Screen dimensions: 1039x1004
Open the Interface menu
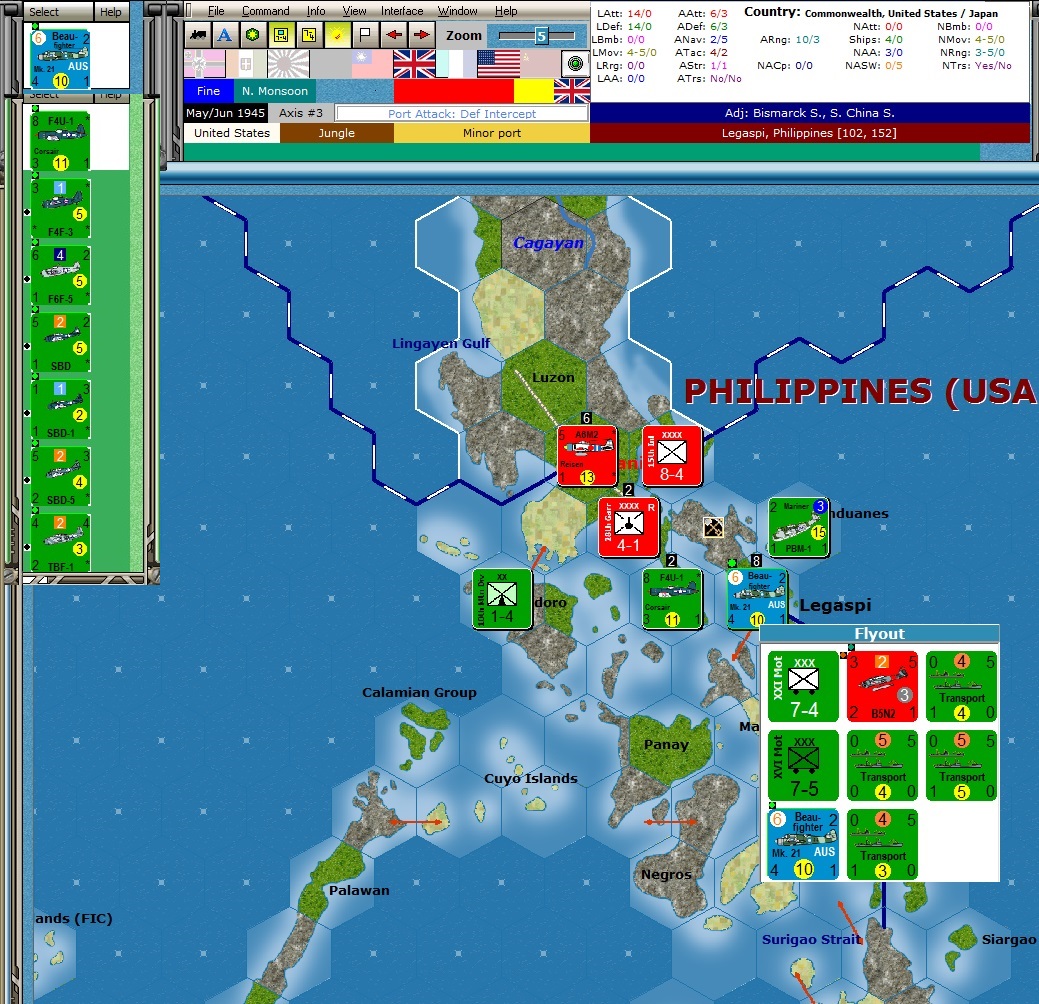point(402,11)
